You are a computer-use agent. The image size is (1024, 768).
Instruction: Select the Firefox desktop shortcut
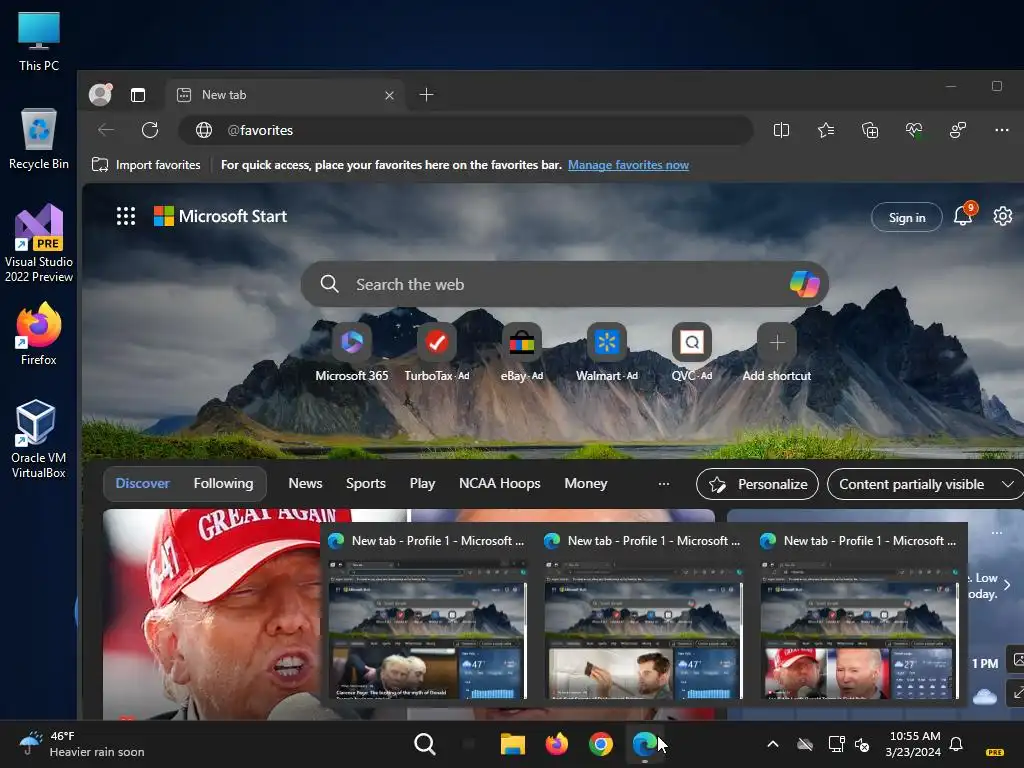(39, 334)
